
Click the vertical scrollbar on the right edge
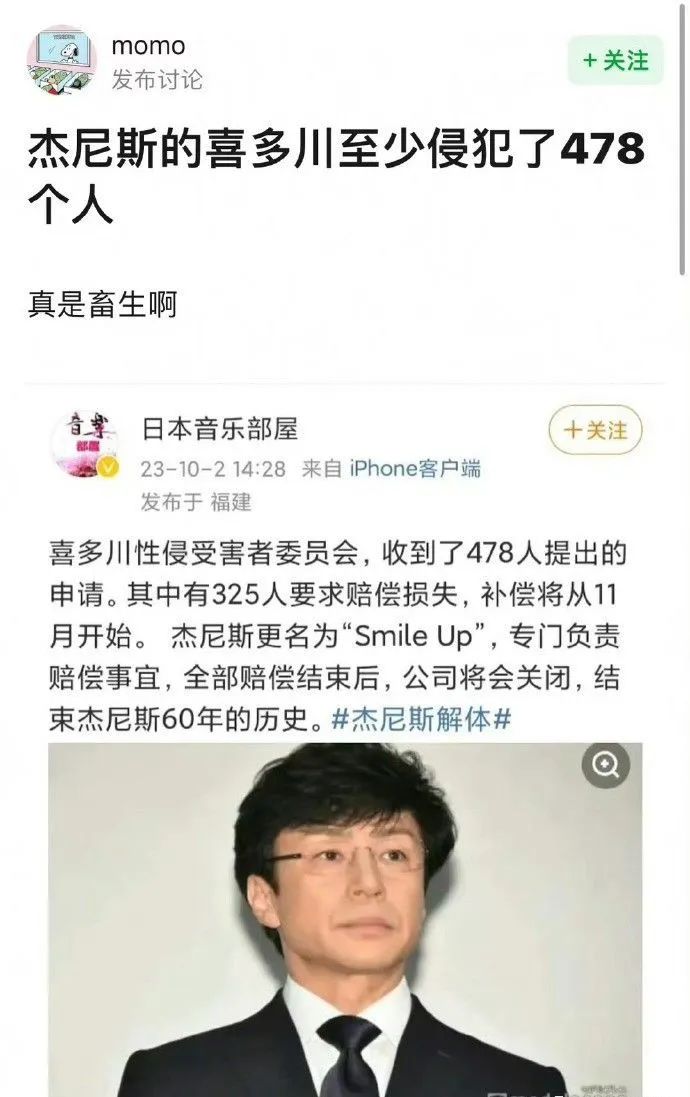tap(682, 140)
